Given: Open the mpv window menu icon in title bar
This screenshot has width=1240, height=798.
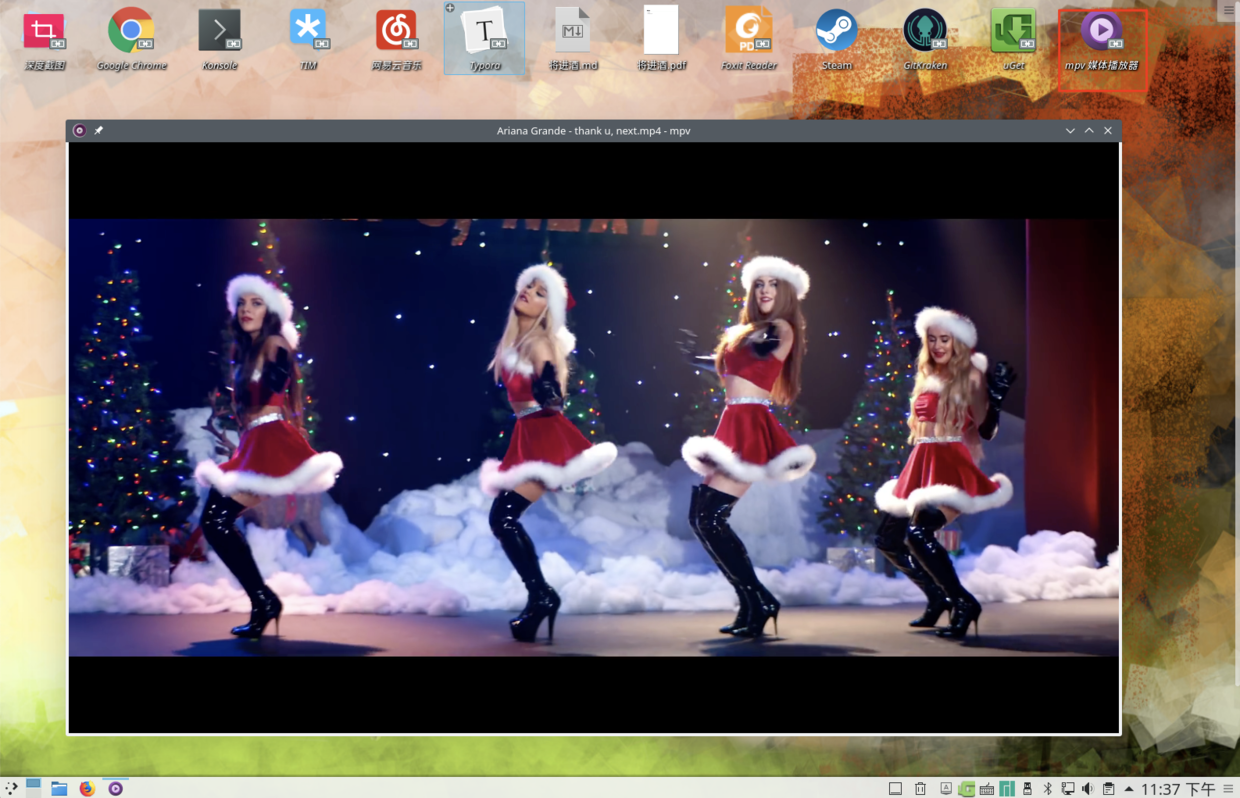Looking at the screenshot, I should [x=79, y=131].
